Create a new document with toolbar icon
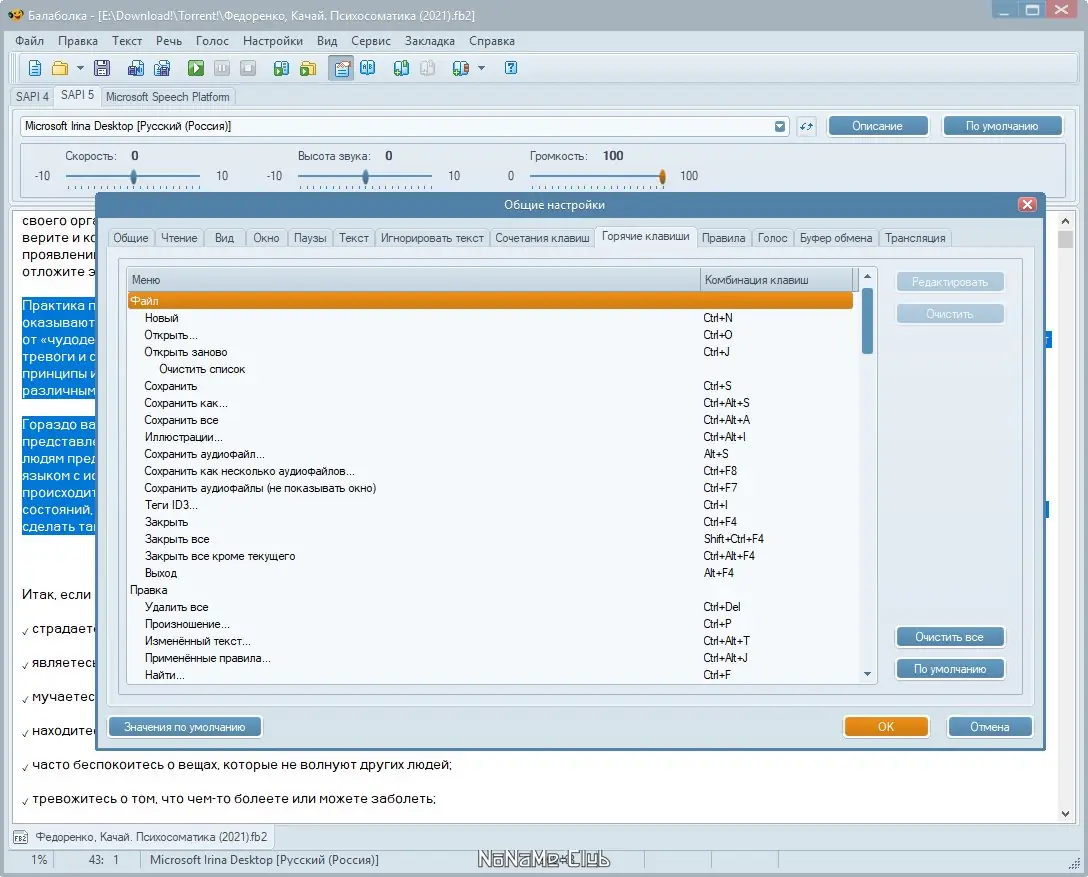The image size is (1088, 877). 35,68
